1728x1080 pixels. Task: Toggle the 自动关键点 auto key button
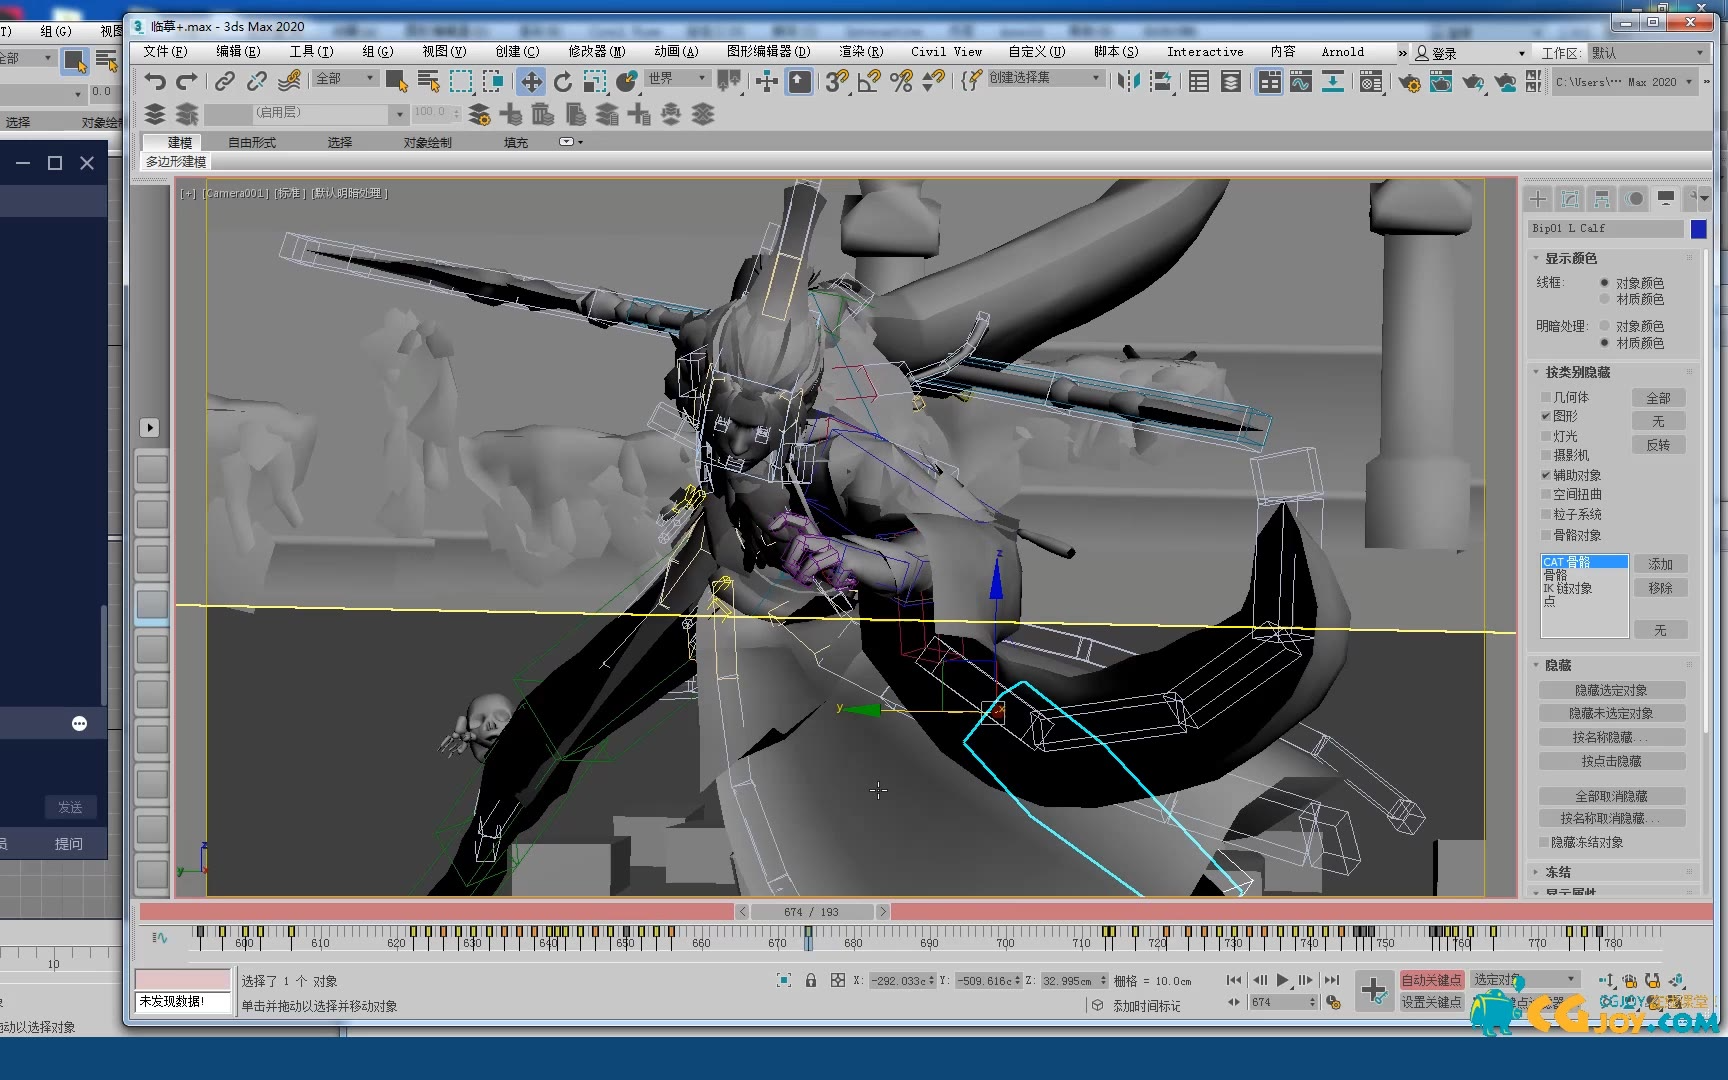click(1431, 980)
